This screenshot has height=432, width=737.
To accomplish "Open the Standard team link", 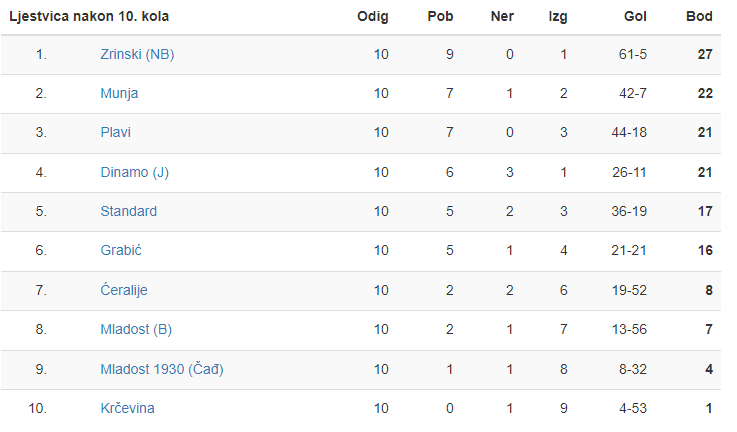I will (128, 211).
